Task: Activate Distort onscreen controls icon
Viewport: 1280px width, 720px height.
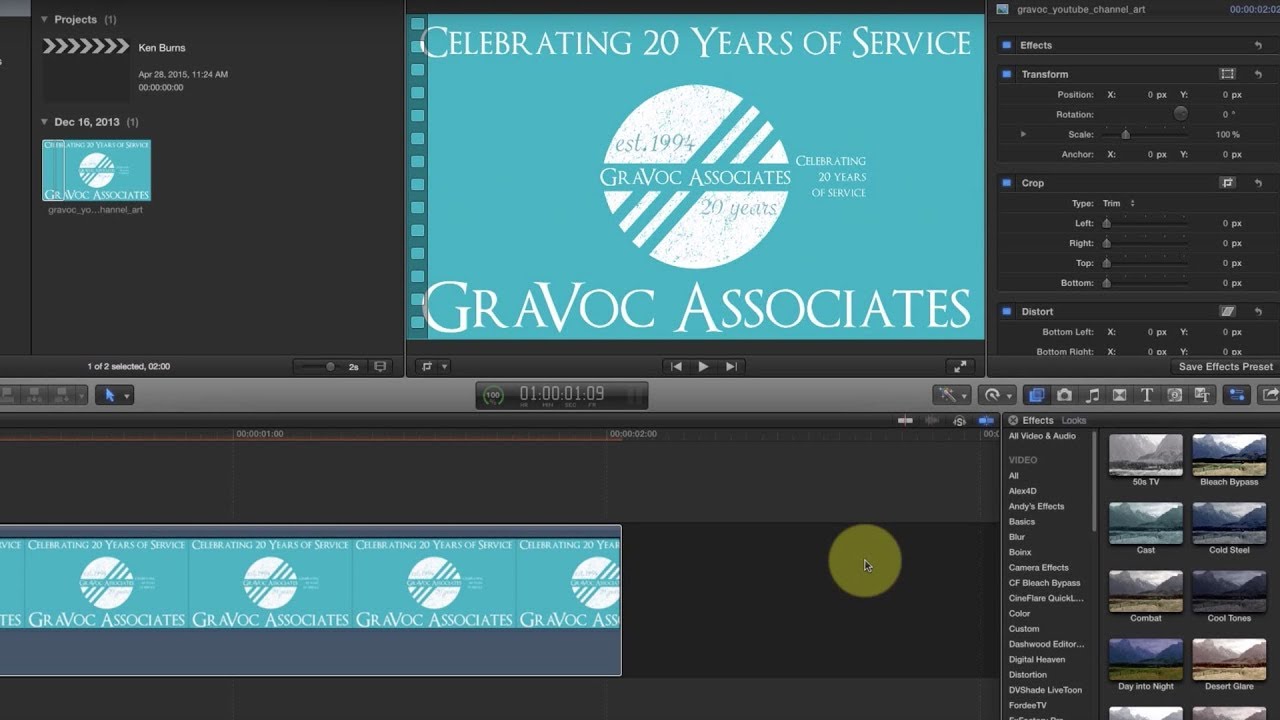Action: (1228, 312)
